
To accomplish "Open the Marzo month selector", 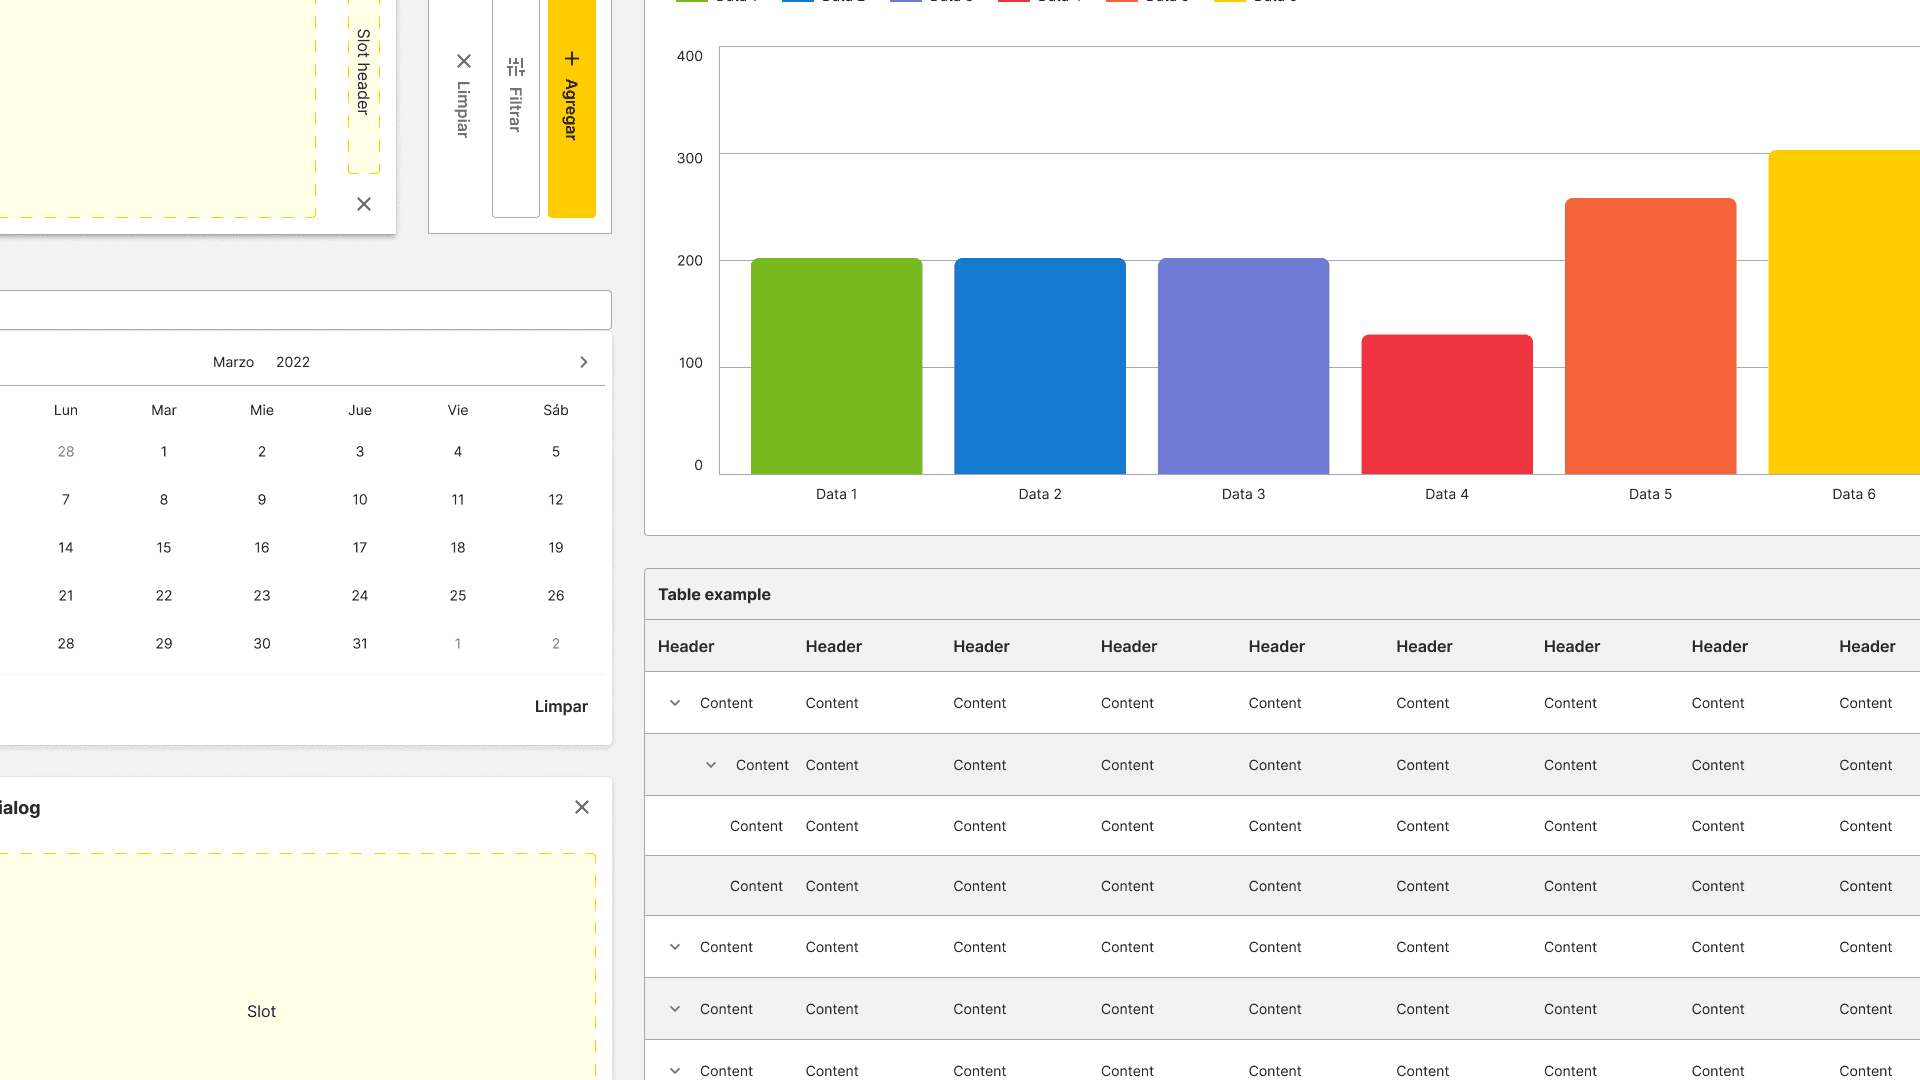I will click(233, 362).
